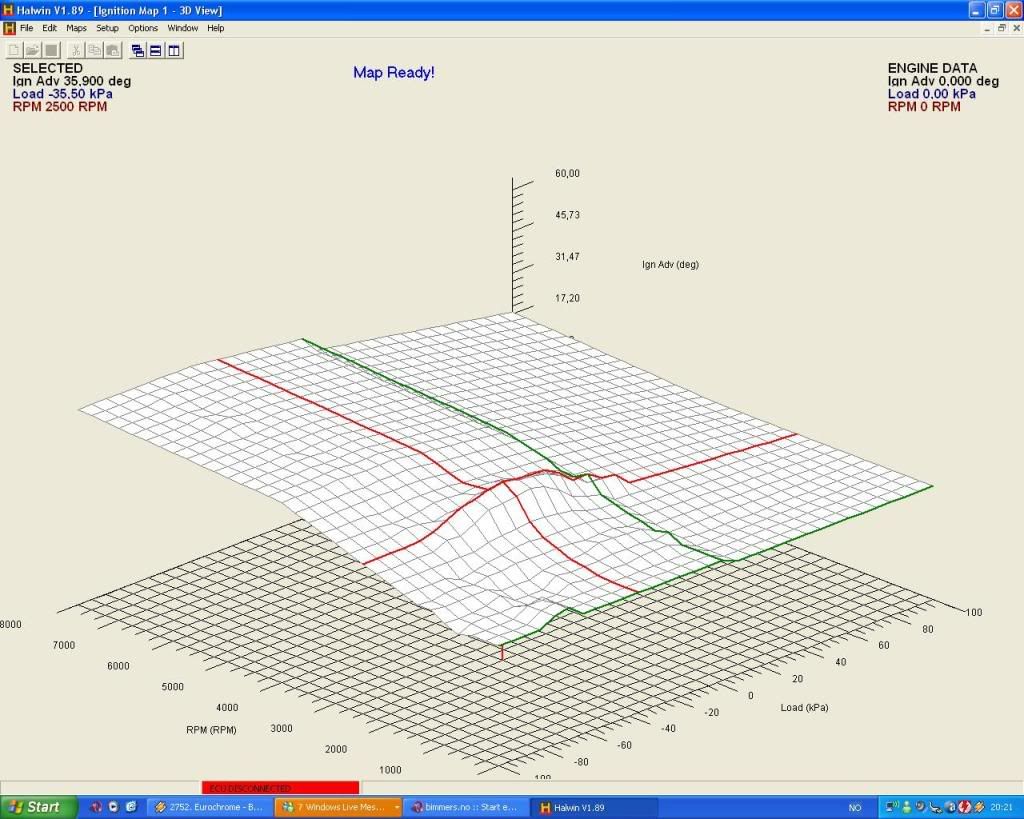Open the Options menu
1024x819 pixels.
click(x=143, y=28)
